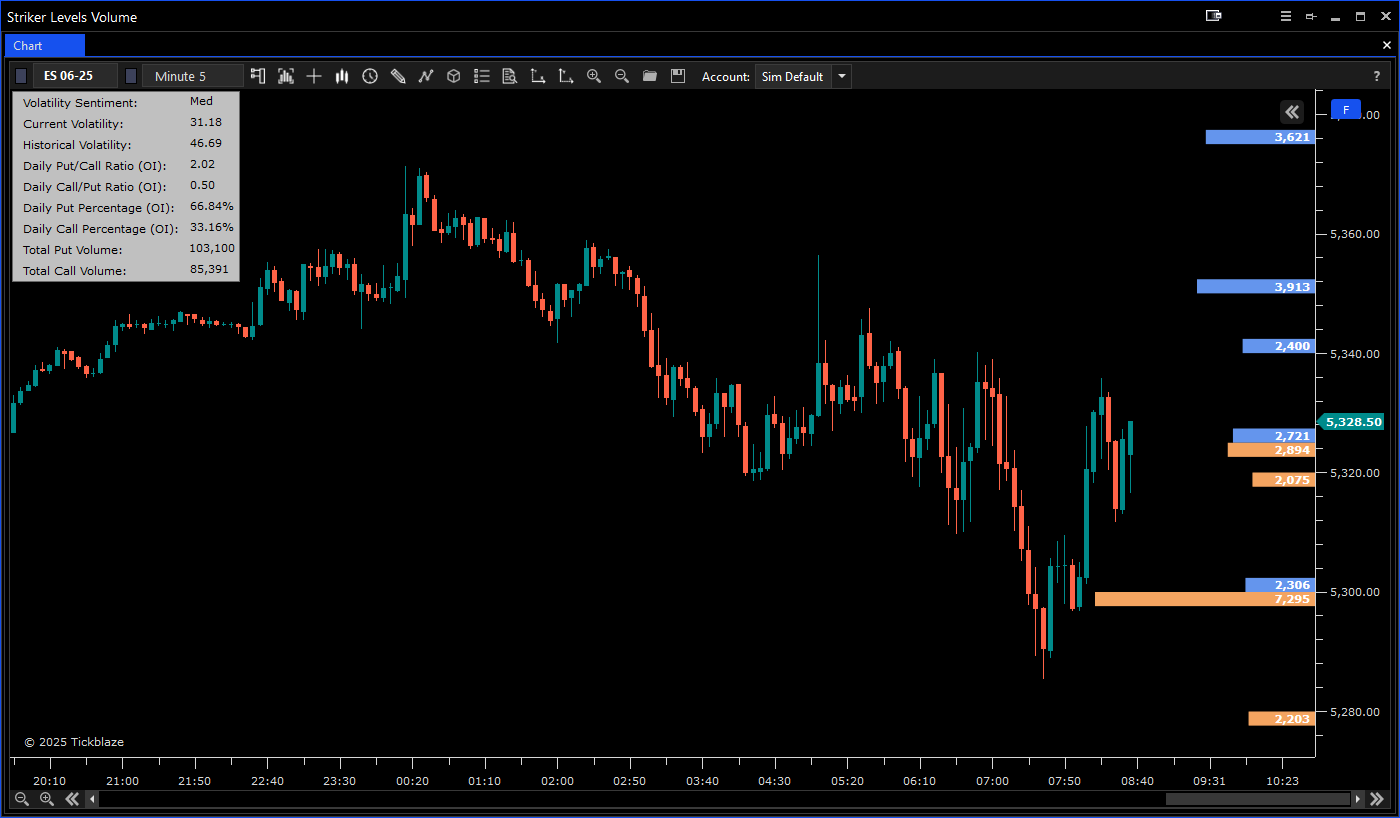This screenshot has width=1400, height=818.
Task: Click the first axis scaling icon
Action: (x=538, y=76)
